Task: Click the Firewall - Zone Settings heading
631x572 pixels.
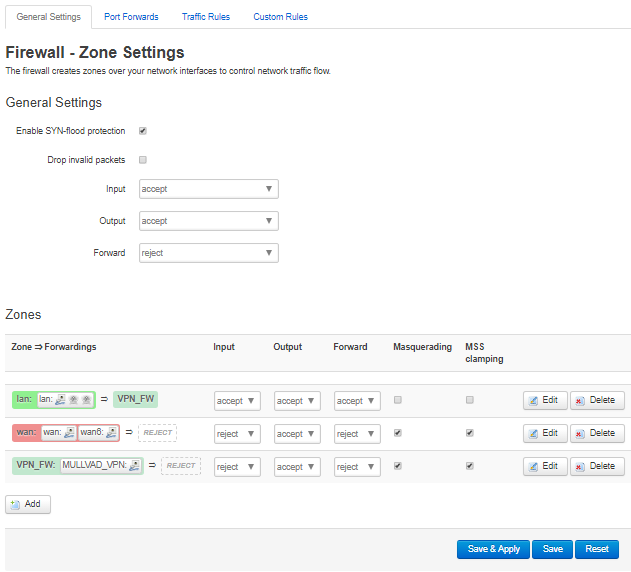Action: [95, 52]
